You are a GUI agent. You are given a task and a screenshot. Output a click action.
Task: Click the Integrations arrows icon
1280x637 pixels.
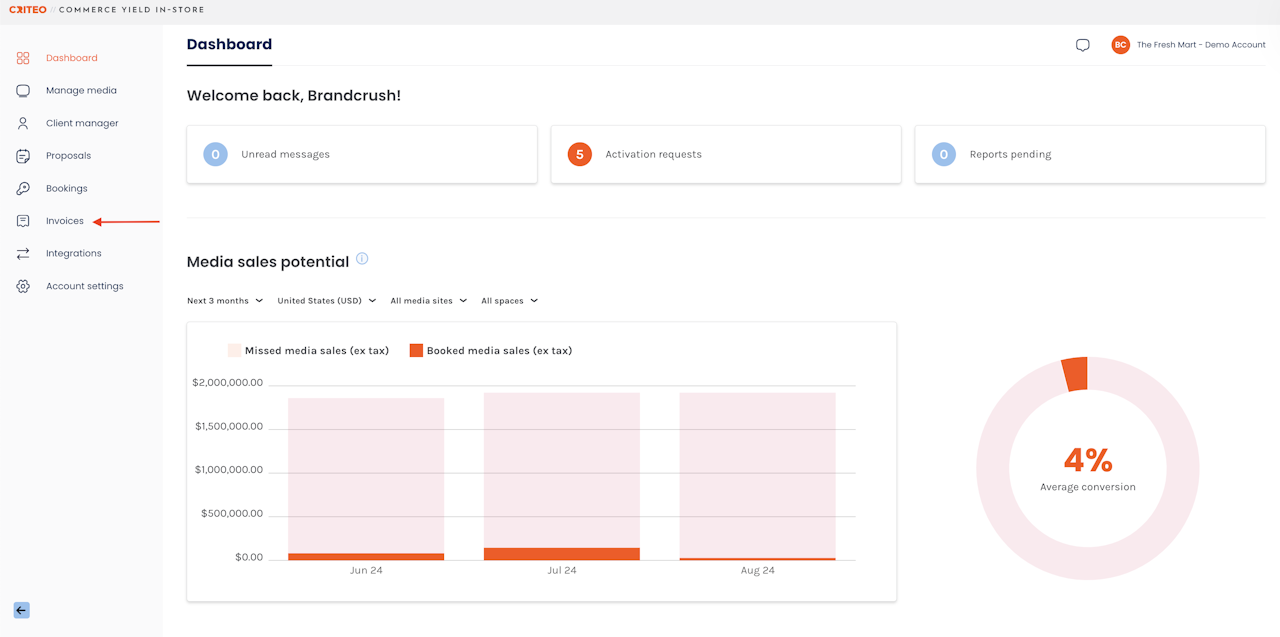[23, 254]
